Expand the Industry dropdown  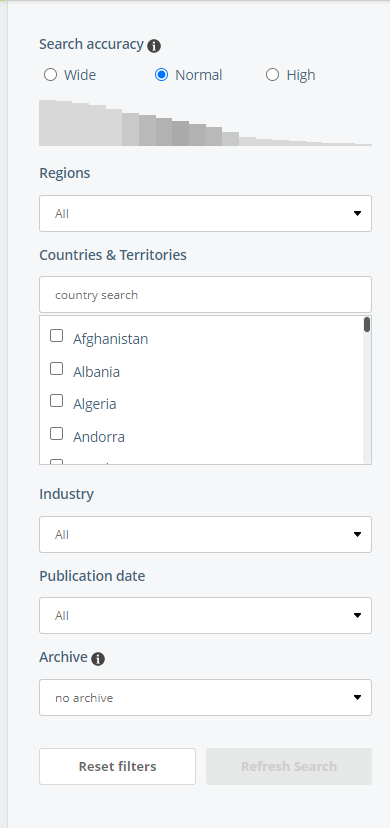pos(205,534)
